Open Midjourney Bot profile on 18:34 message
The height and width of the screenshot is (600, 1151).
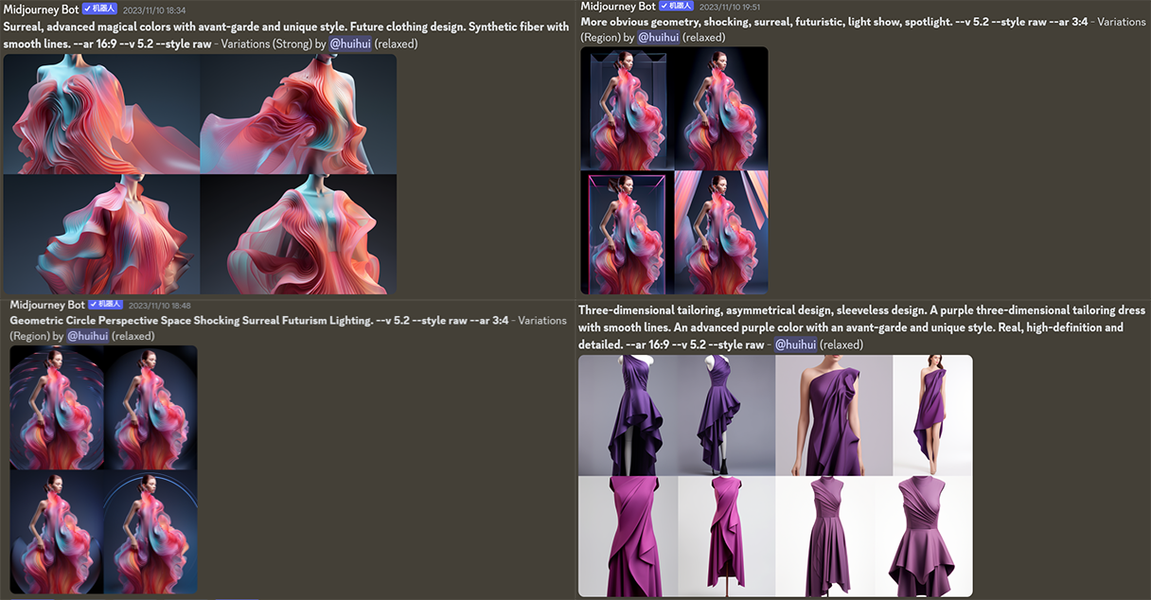tap(40, 10)
